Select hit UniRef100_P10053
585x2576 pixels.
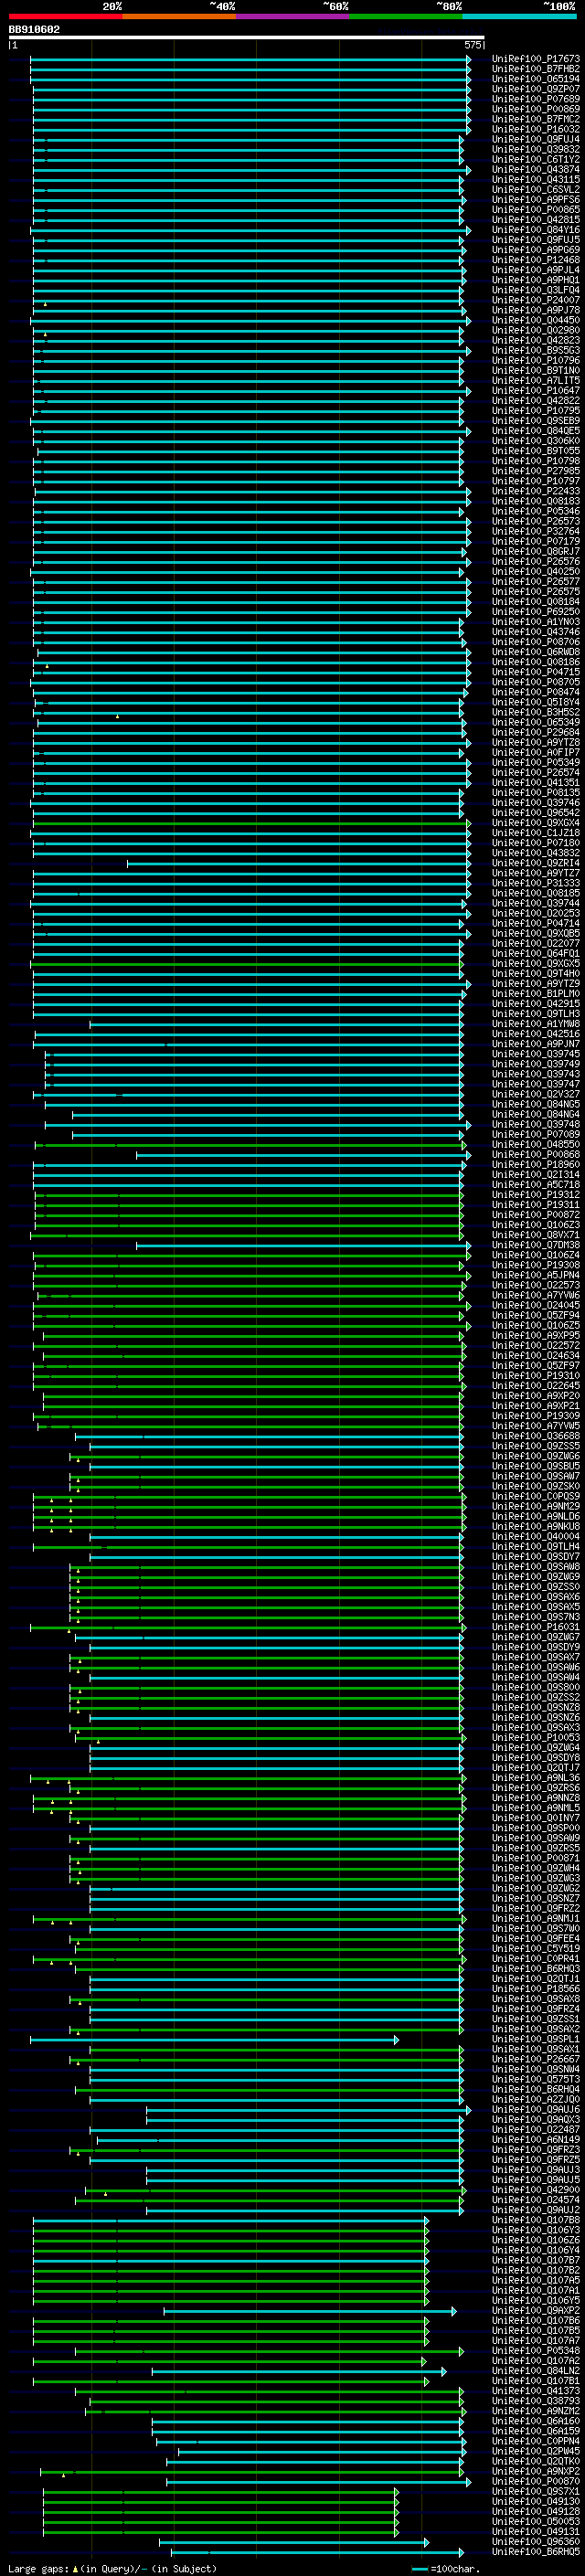(536, 1737)
